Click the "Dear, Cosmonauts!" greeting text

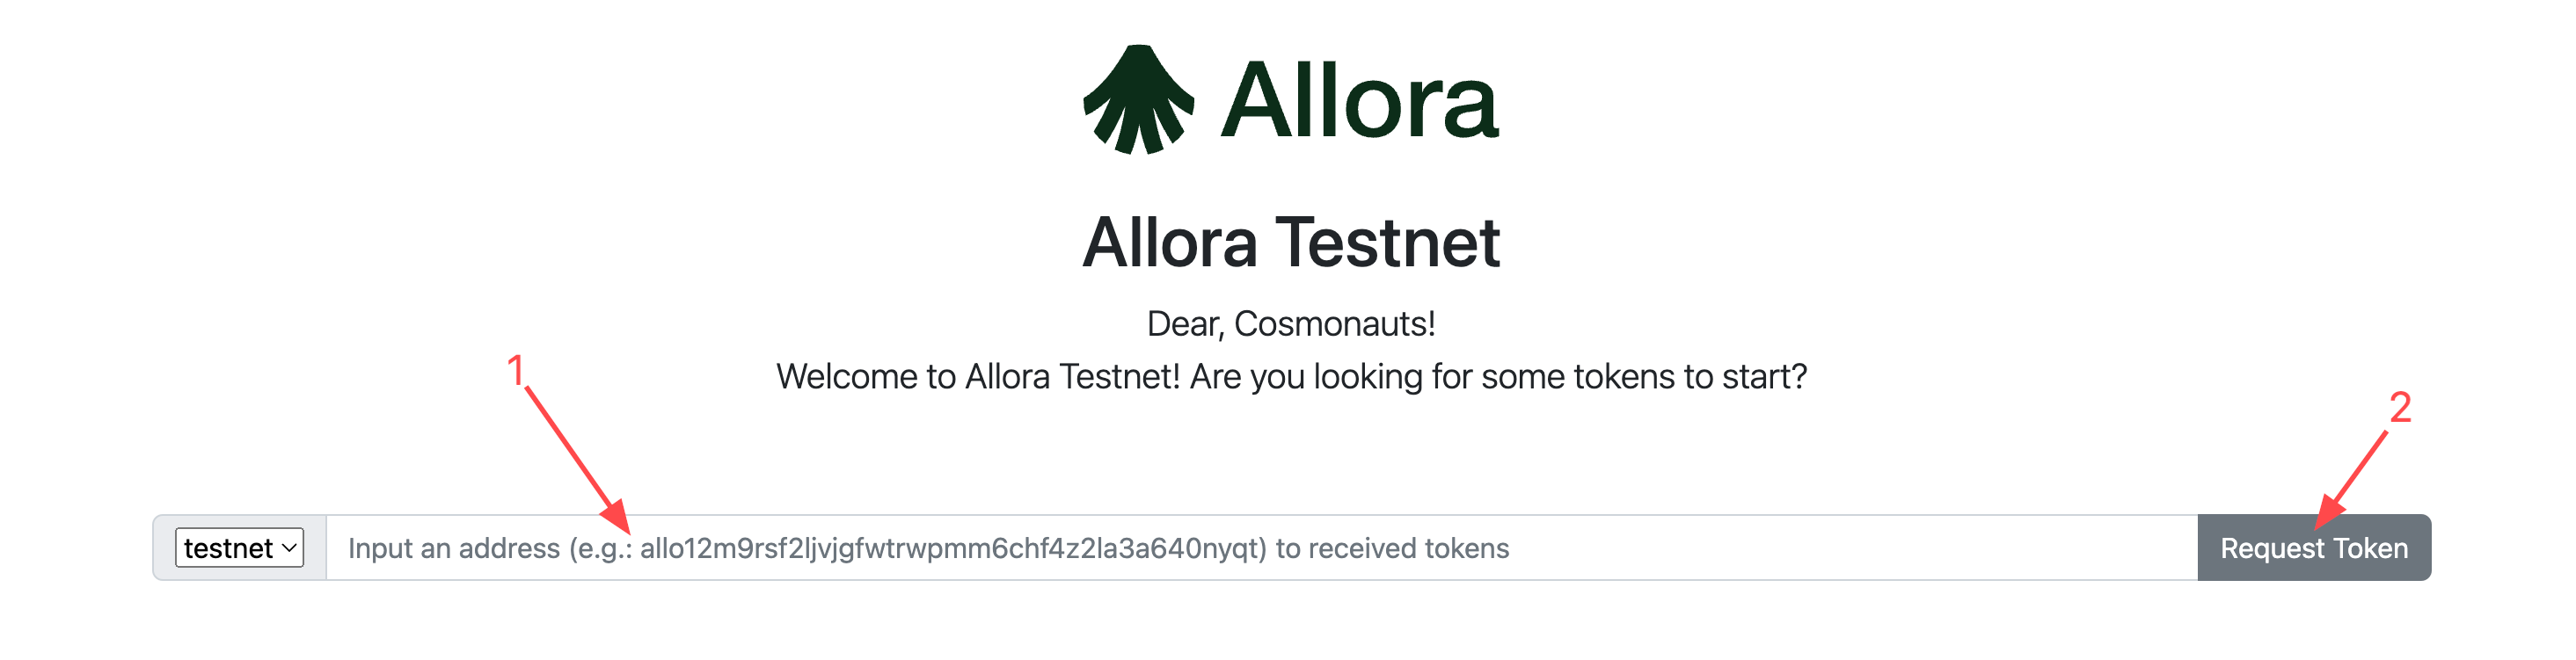tap(1291, 324)
